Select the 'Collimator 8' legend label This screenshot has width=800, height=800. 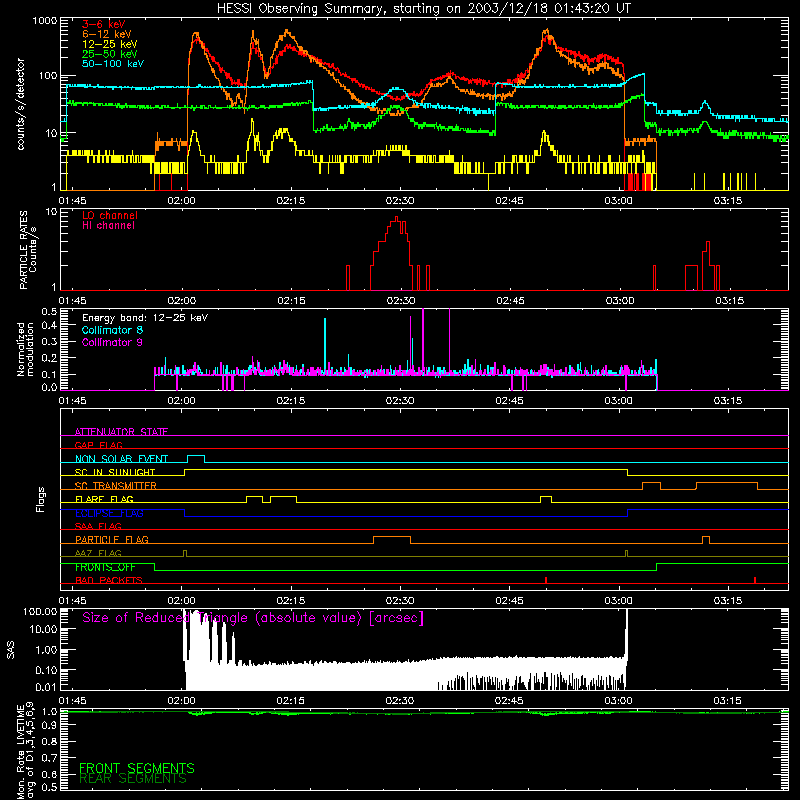coord(112,330)
